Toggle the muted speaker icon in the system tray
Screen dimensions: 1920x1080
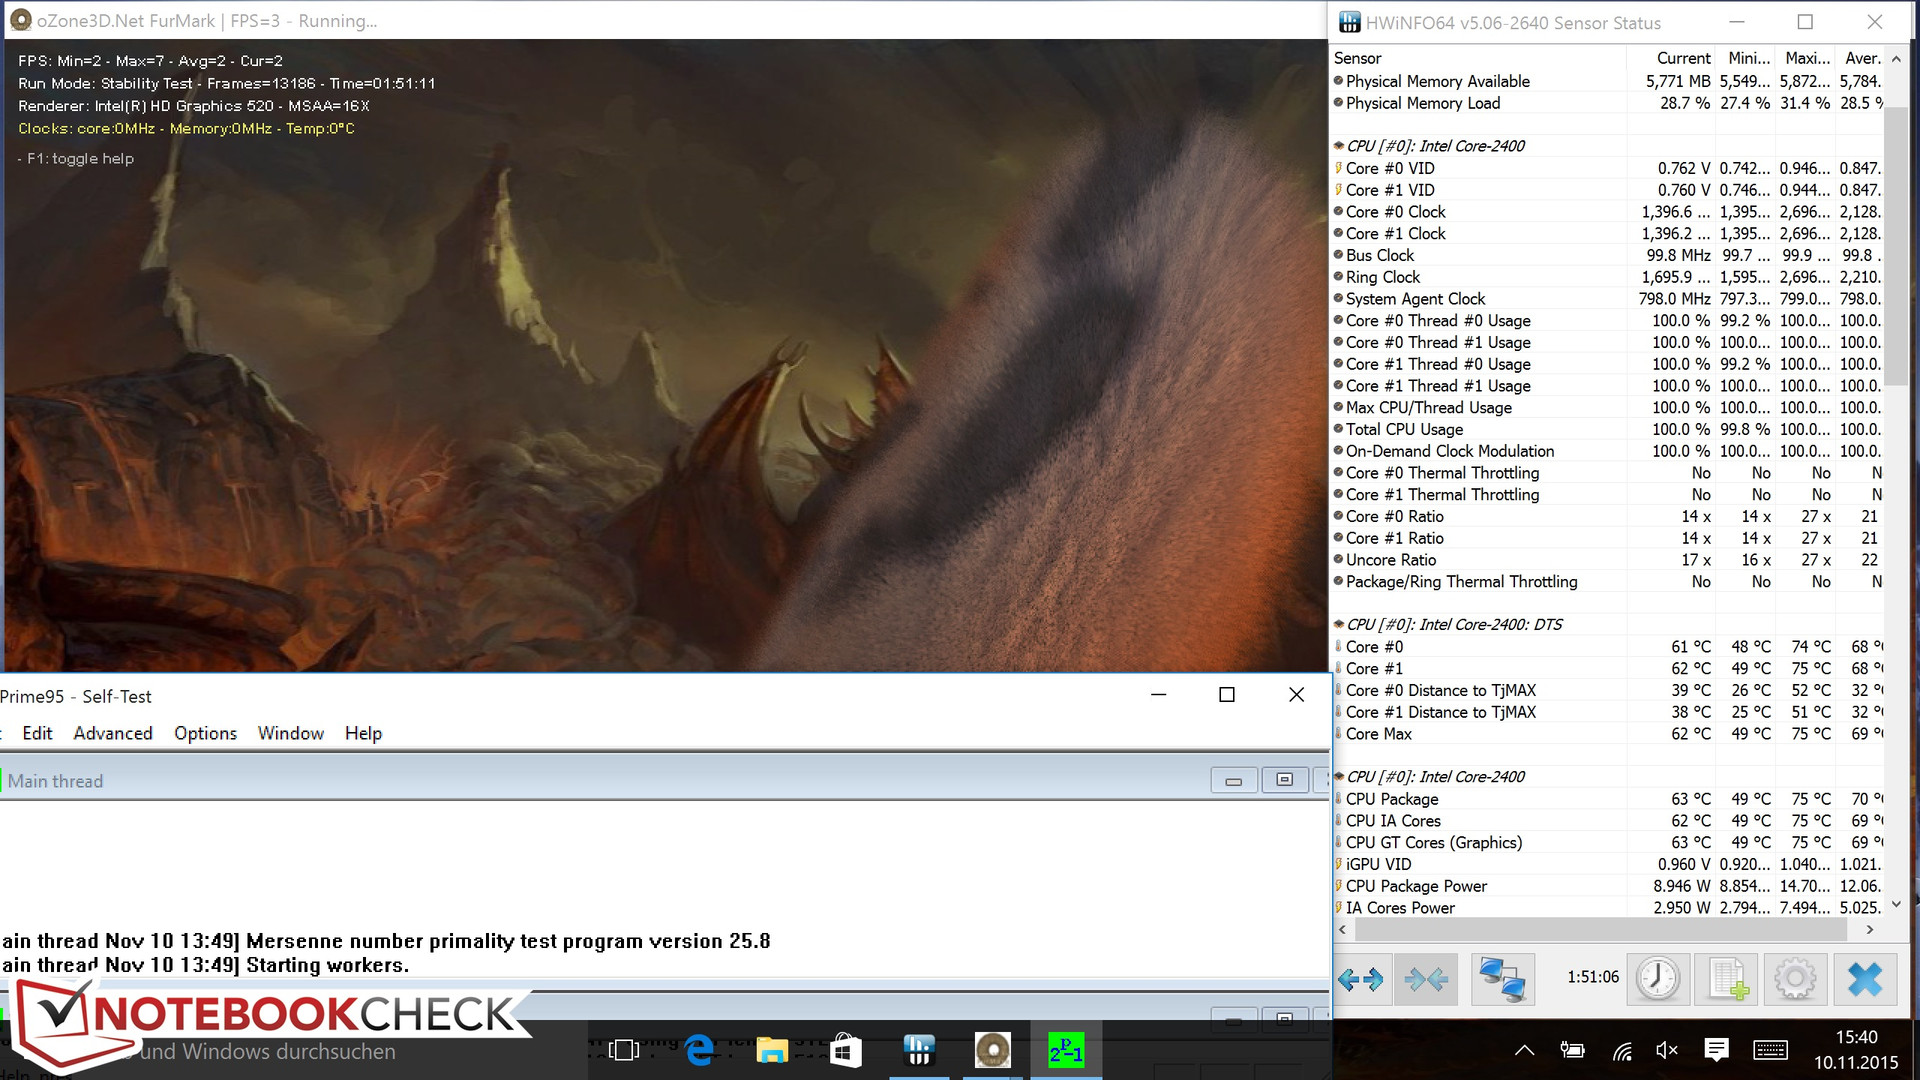coord(1666,1050)
